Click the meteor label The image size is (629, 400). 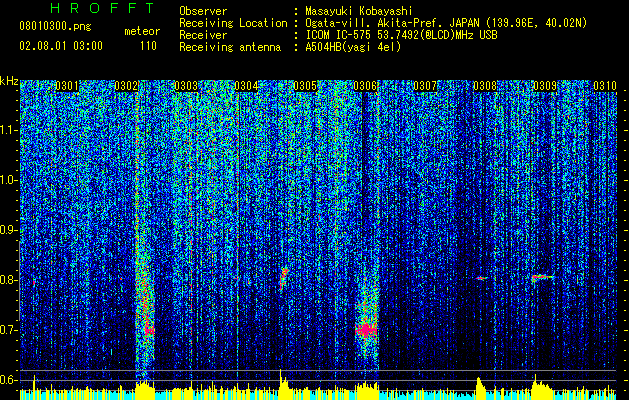tap(142, 31)
